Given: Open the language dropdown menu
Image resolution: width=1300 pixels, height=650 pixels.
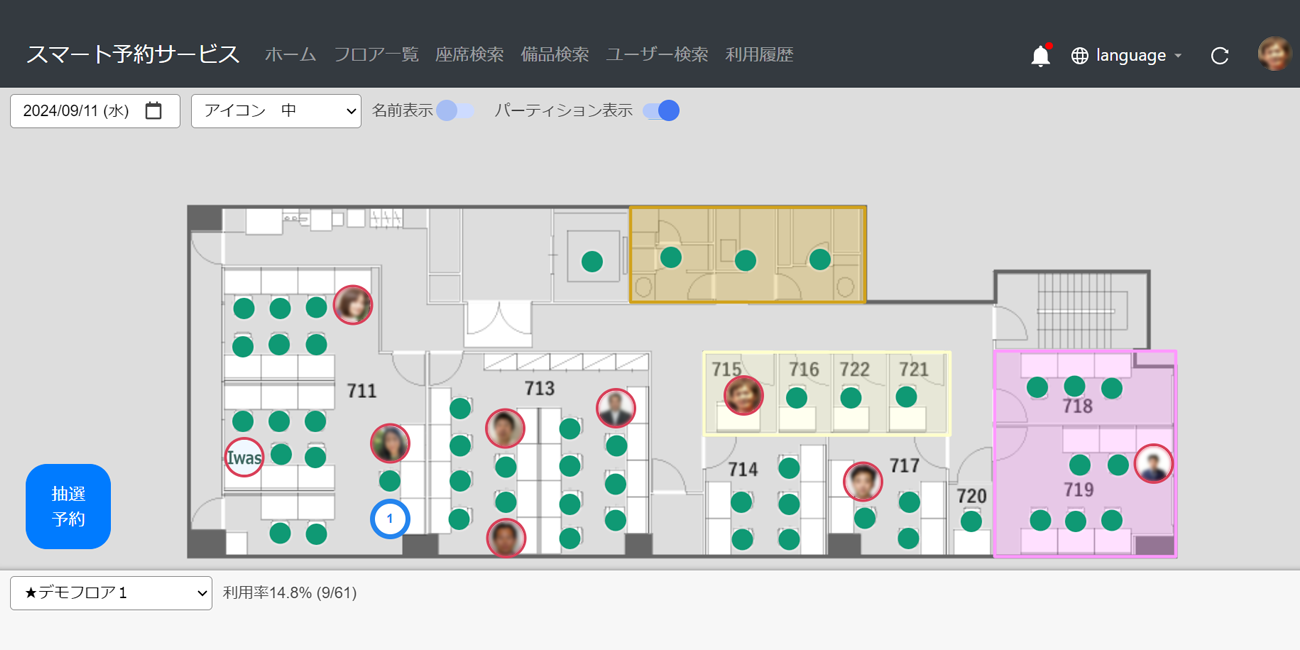Looking at the screenshot, I should [x=1127, y=56].
